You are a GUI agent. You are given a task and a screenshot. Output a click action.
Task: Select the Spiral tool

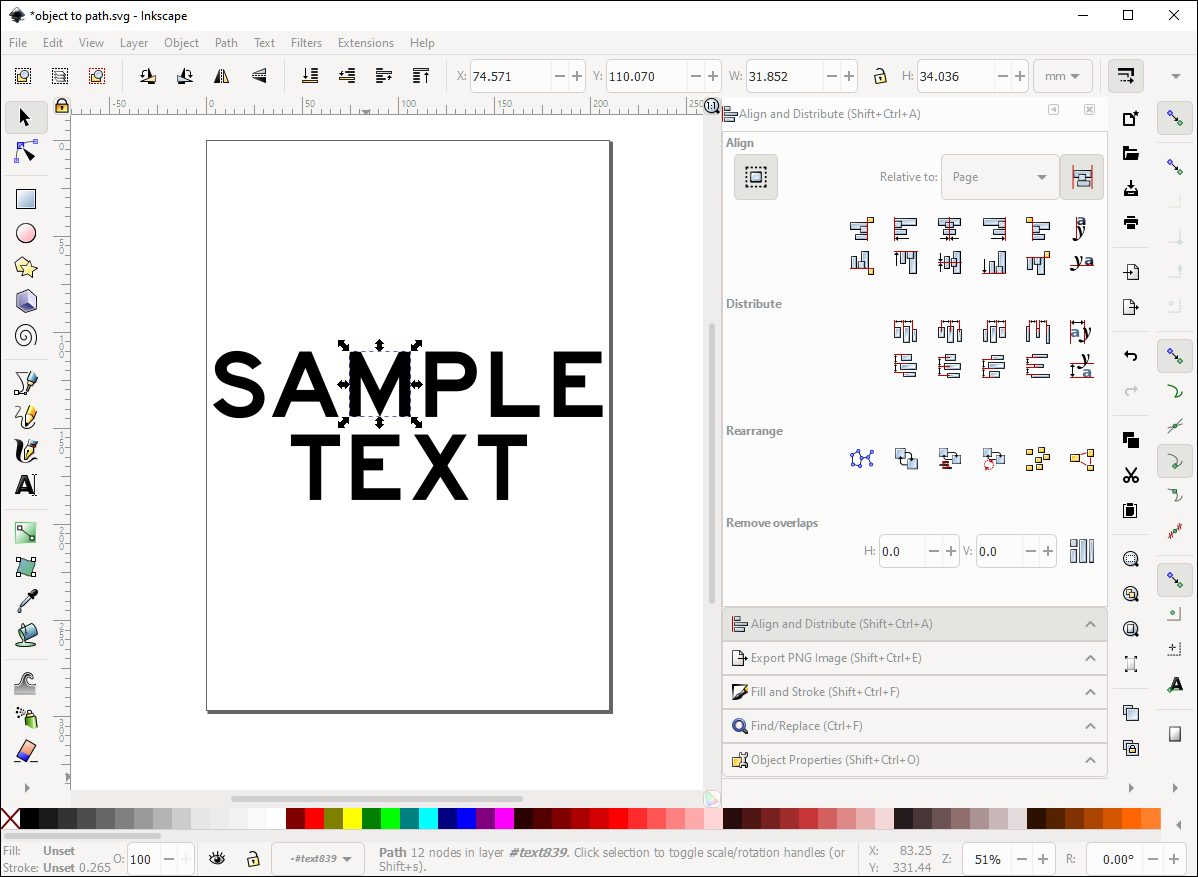[x=26, y=335]
